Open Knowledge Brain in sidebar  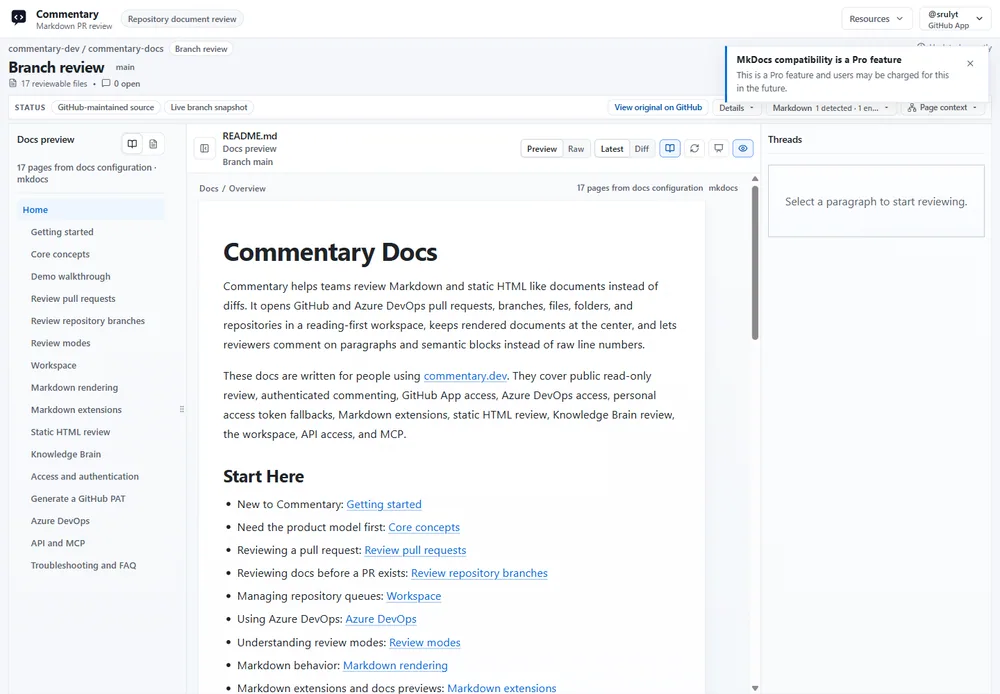(x=66, y=455)
